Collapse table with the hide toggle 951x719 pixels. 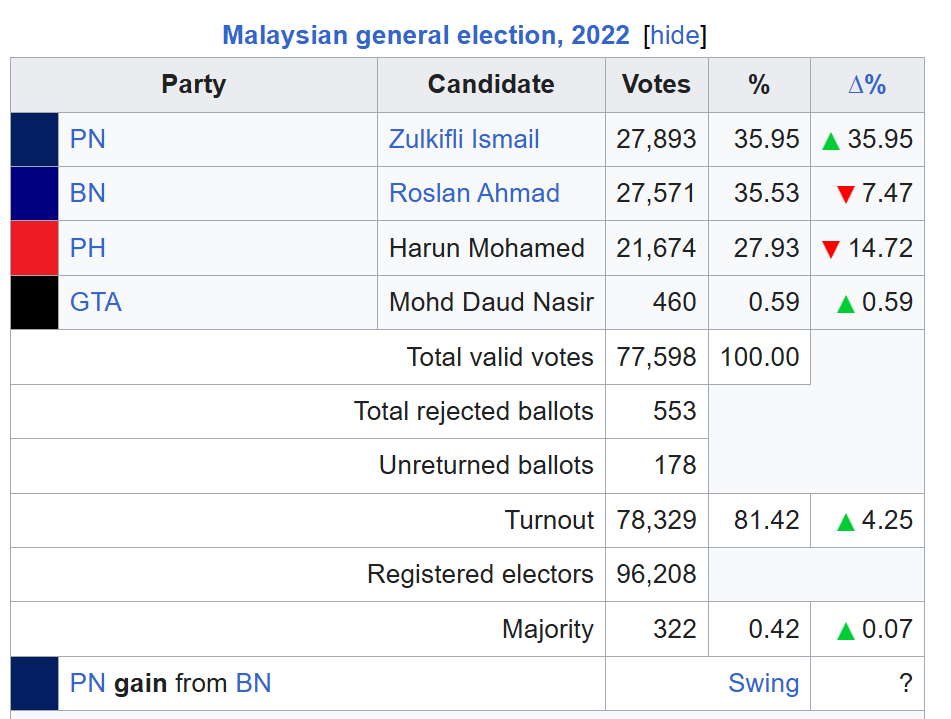[675, 35]
